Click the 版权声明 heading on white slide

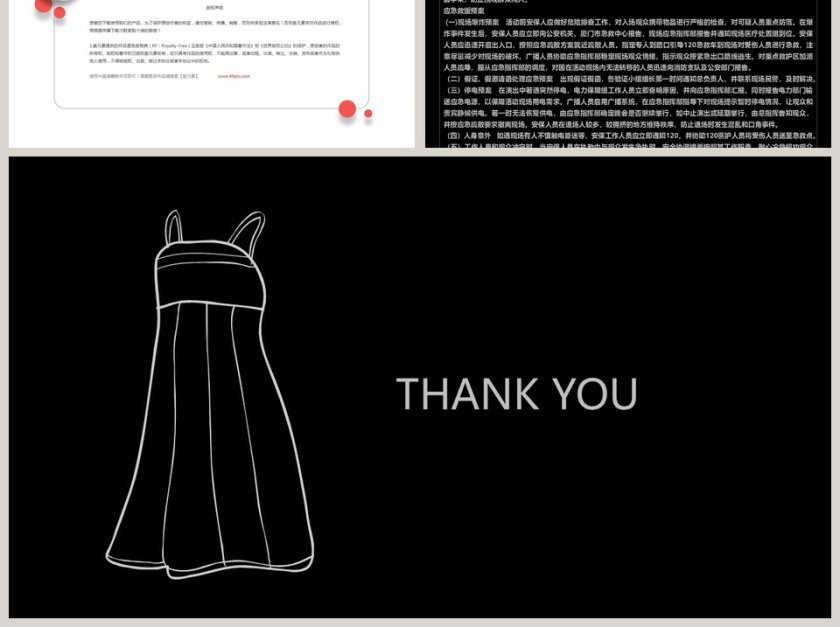(x=214, y=7)
